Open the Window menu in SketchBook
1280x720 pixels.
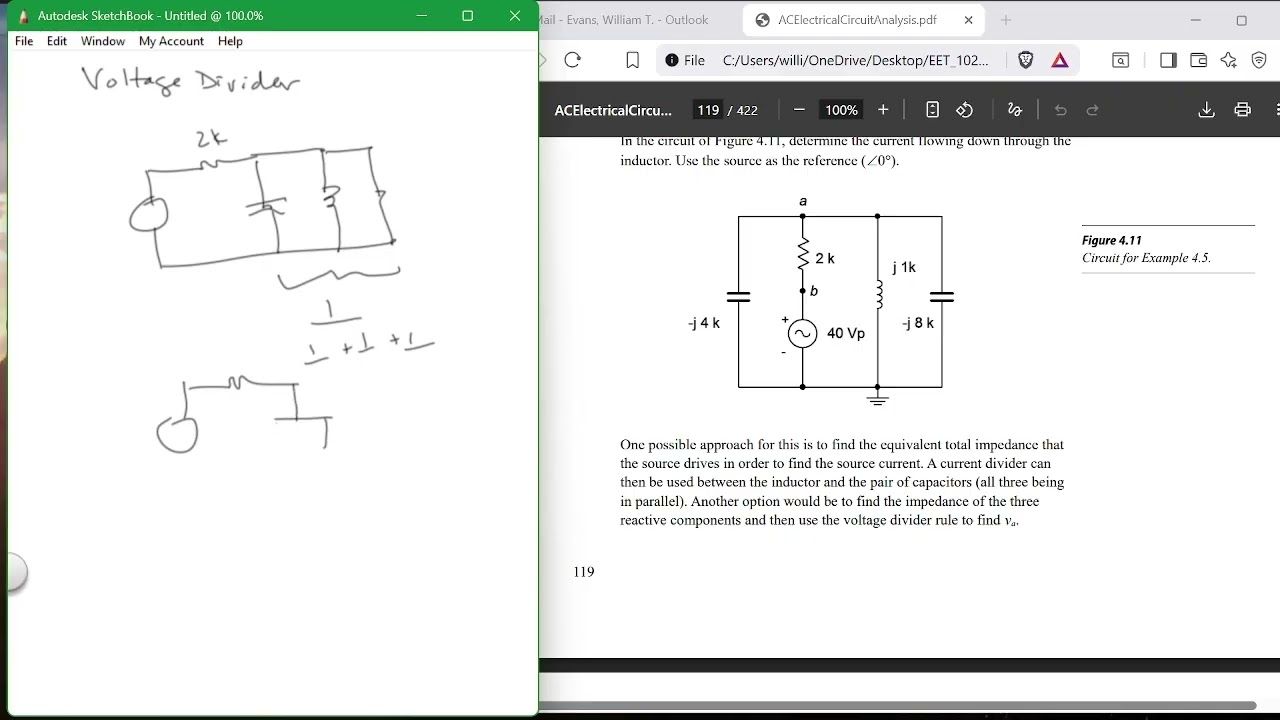point(103,41)
